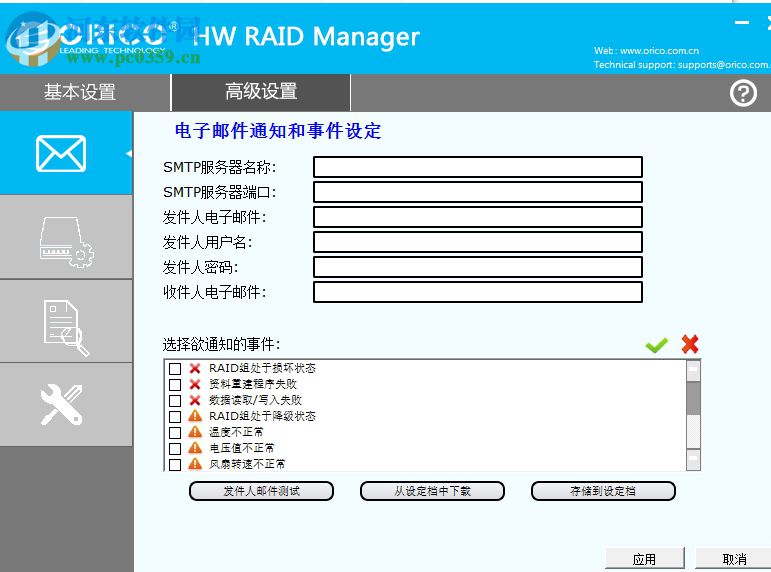Image resolution: width=771 pixels, height=572 pixels.
Task: Click the 存储到设定档 button
Action: coord(603,491)
